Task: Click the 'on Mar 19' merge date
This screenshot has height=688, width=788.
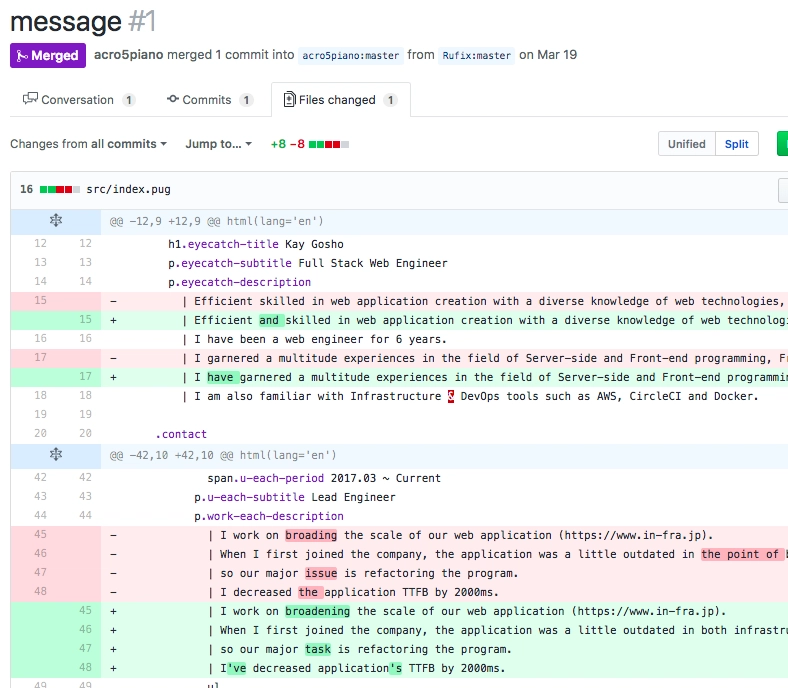Action: pos(548,55)
